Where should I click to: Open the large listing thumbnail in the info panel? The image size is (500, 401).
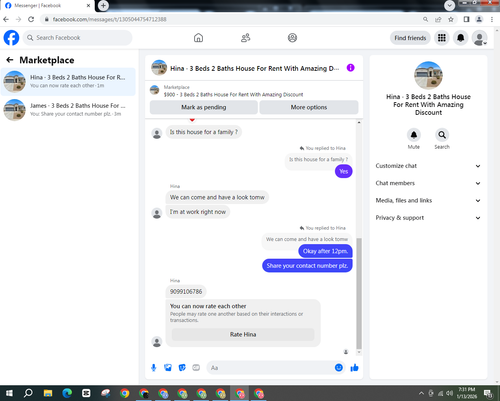pyautogui.click(x=428, y=75)
